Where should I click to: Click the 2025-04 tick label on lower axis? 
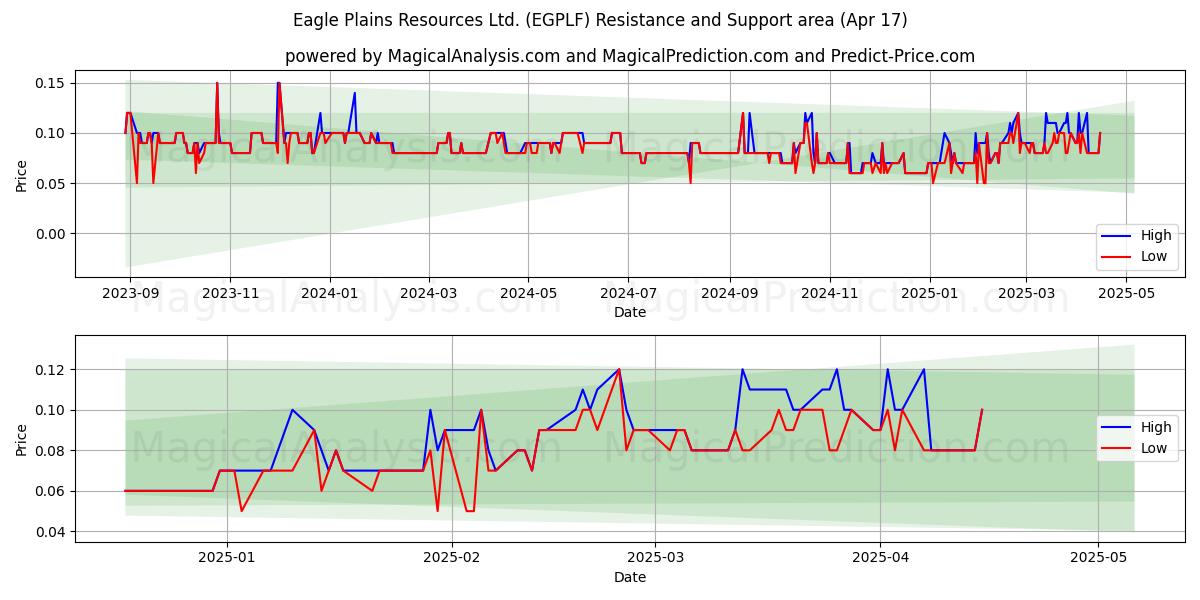coord(880,559)
